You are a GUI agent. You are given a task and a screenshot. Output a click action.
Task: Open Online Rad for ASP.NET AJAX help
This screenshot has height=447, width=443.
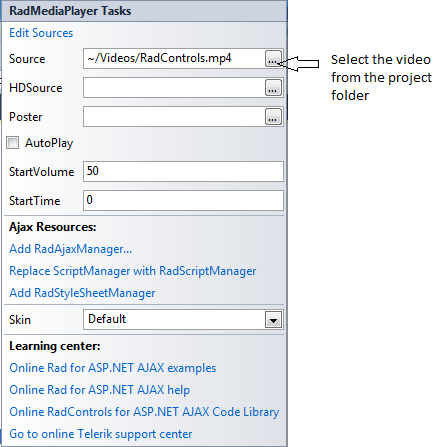(99, 390)
